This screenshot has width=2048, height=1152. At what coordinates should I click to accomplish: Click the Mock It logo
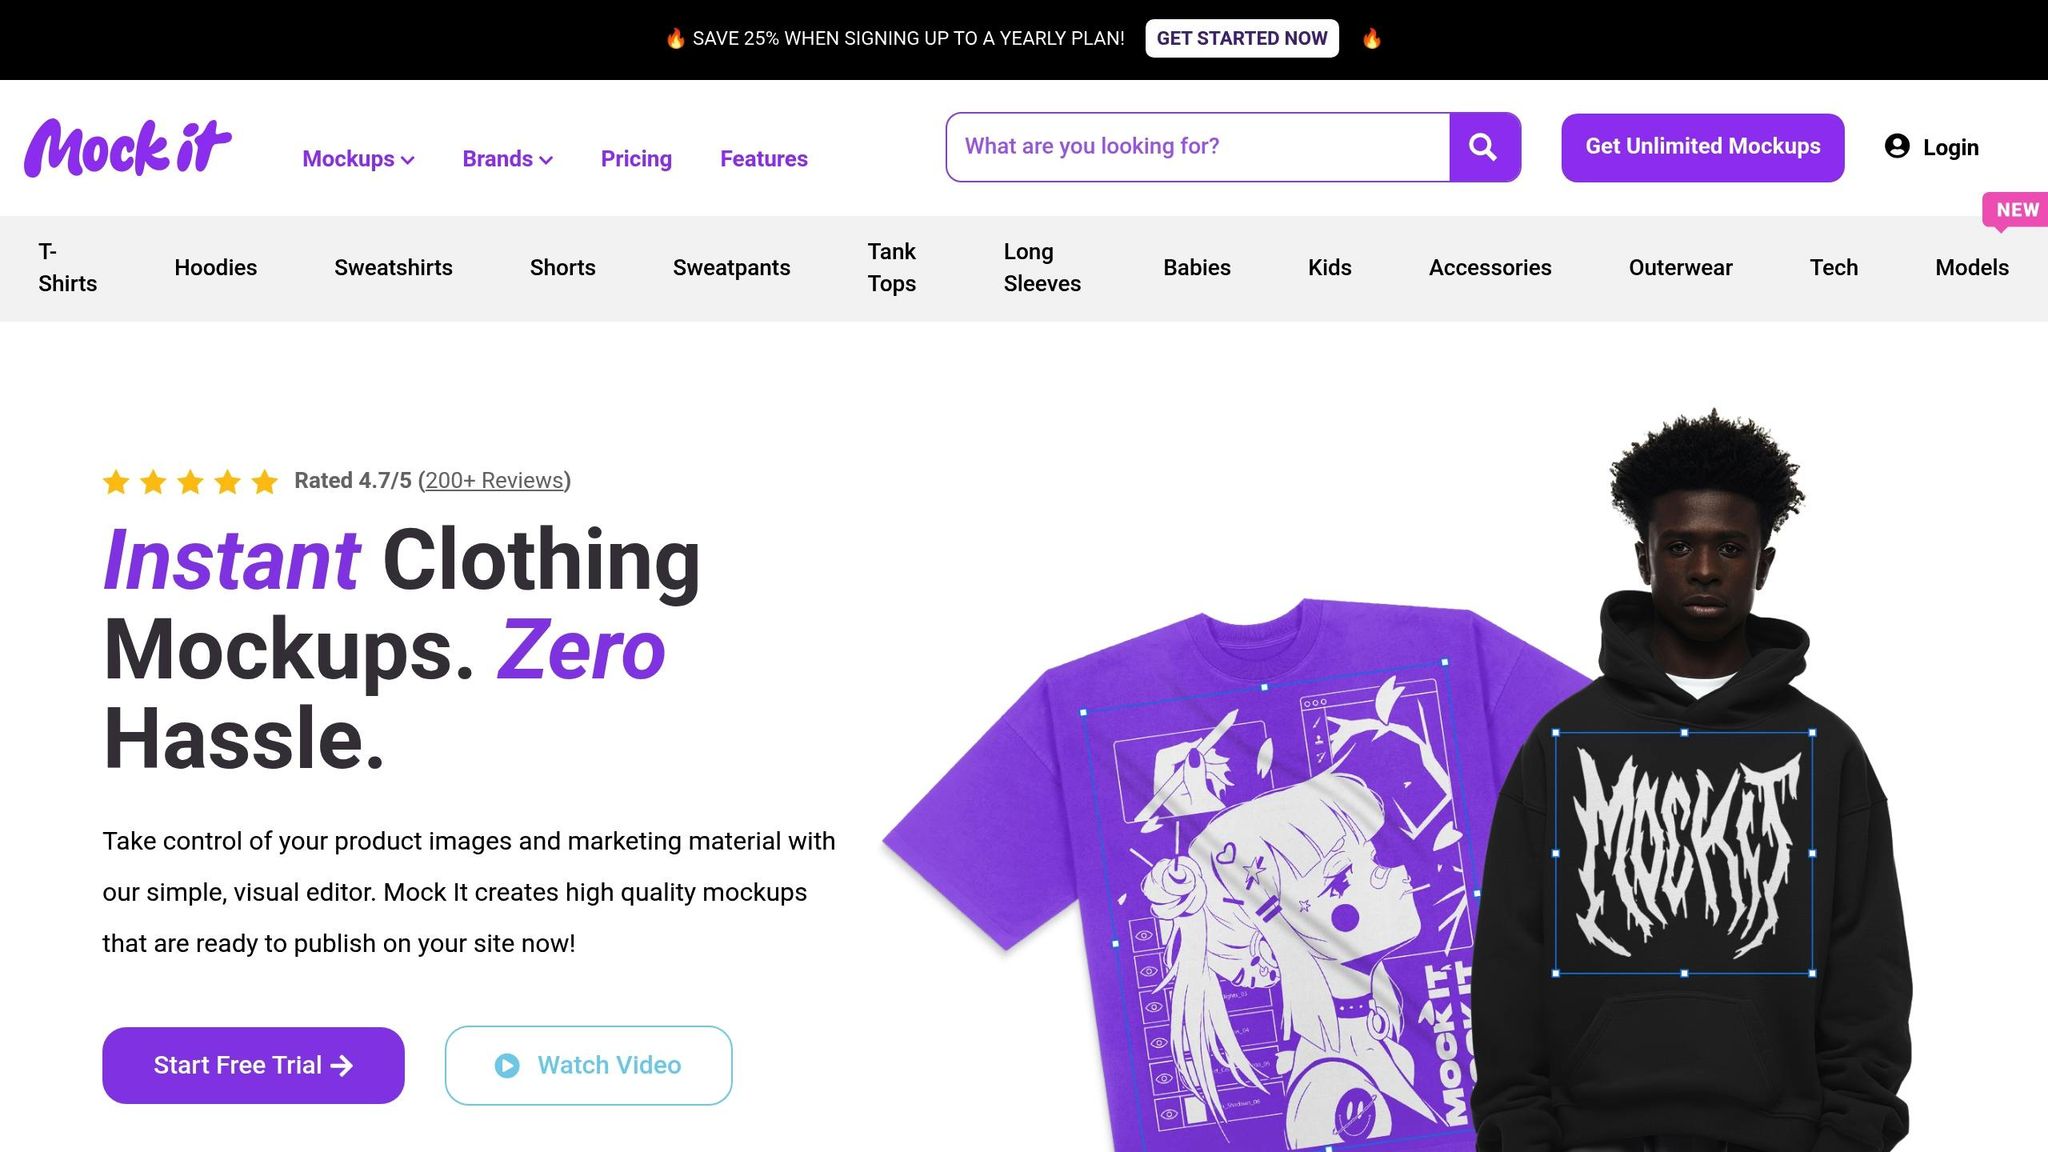point(128,148)
